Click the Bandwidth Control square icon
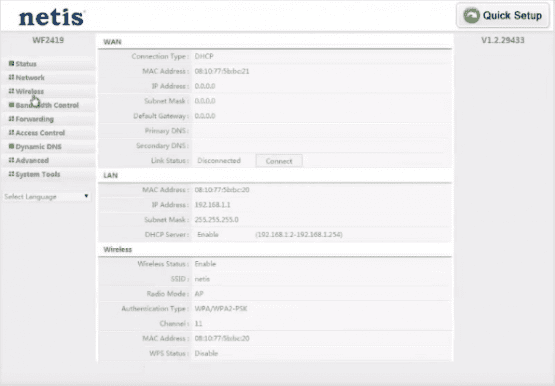Screen dimensions: 555x386 (11, 105)
